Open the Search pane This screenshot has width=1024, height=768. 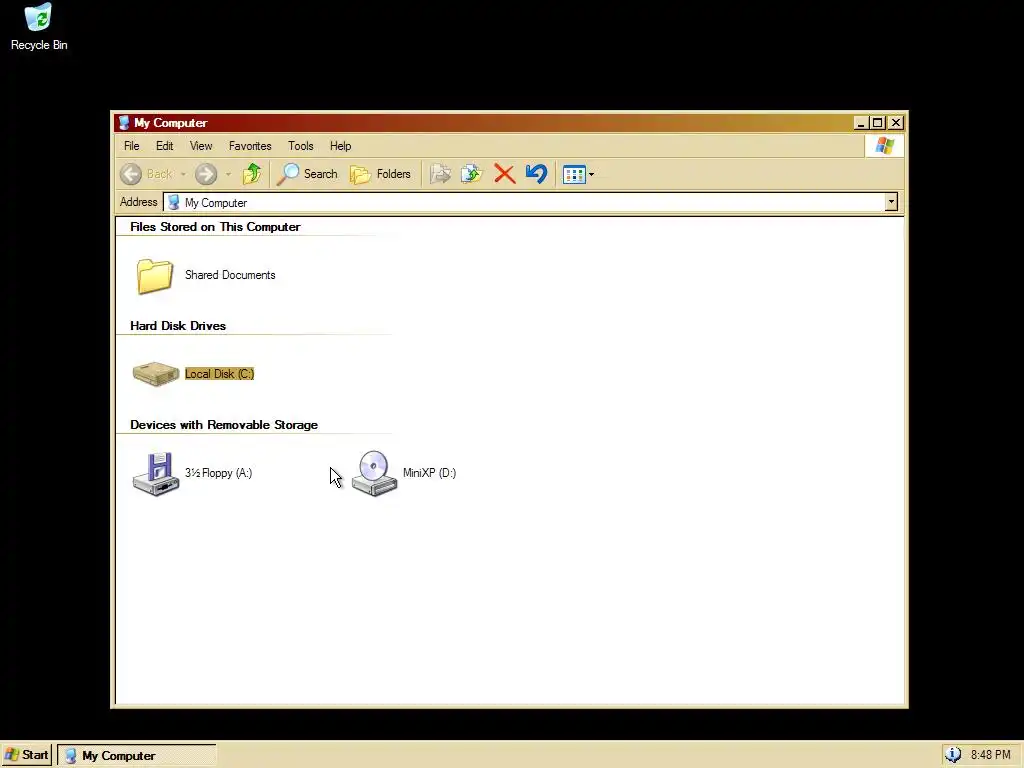tap(307, 174)
